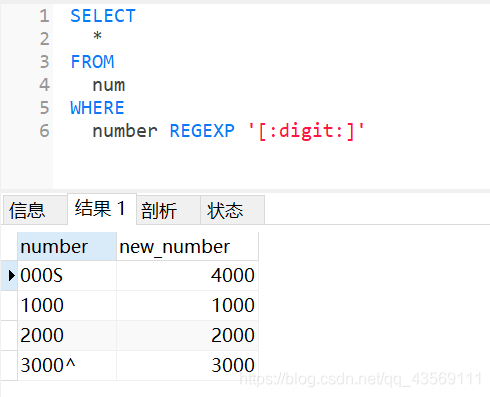Select the row header beside 3000^ row
The width and height of the screenshot is (490, 397).
(x=9, y=365)
